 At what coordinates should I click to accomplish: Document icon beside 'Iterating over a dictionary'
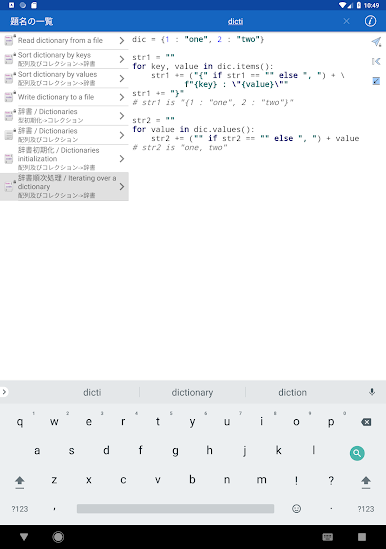9,187
